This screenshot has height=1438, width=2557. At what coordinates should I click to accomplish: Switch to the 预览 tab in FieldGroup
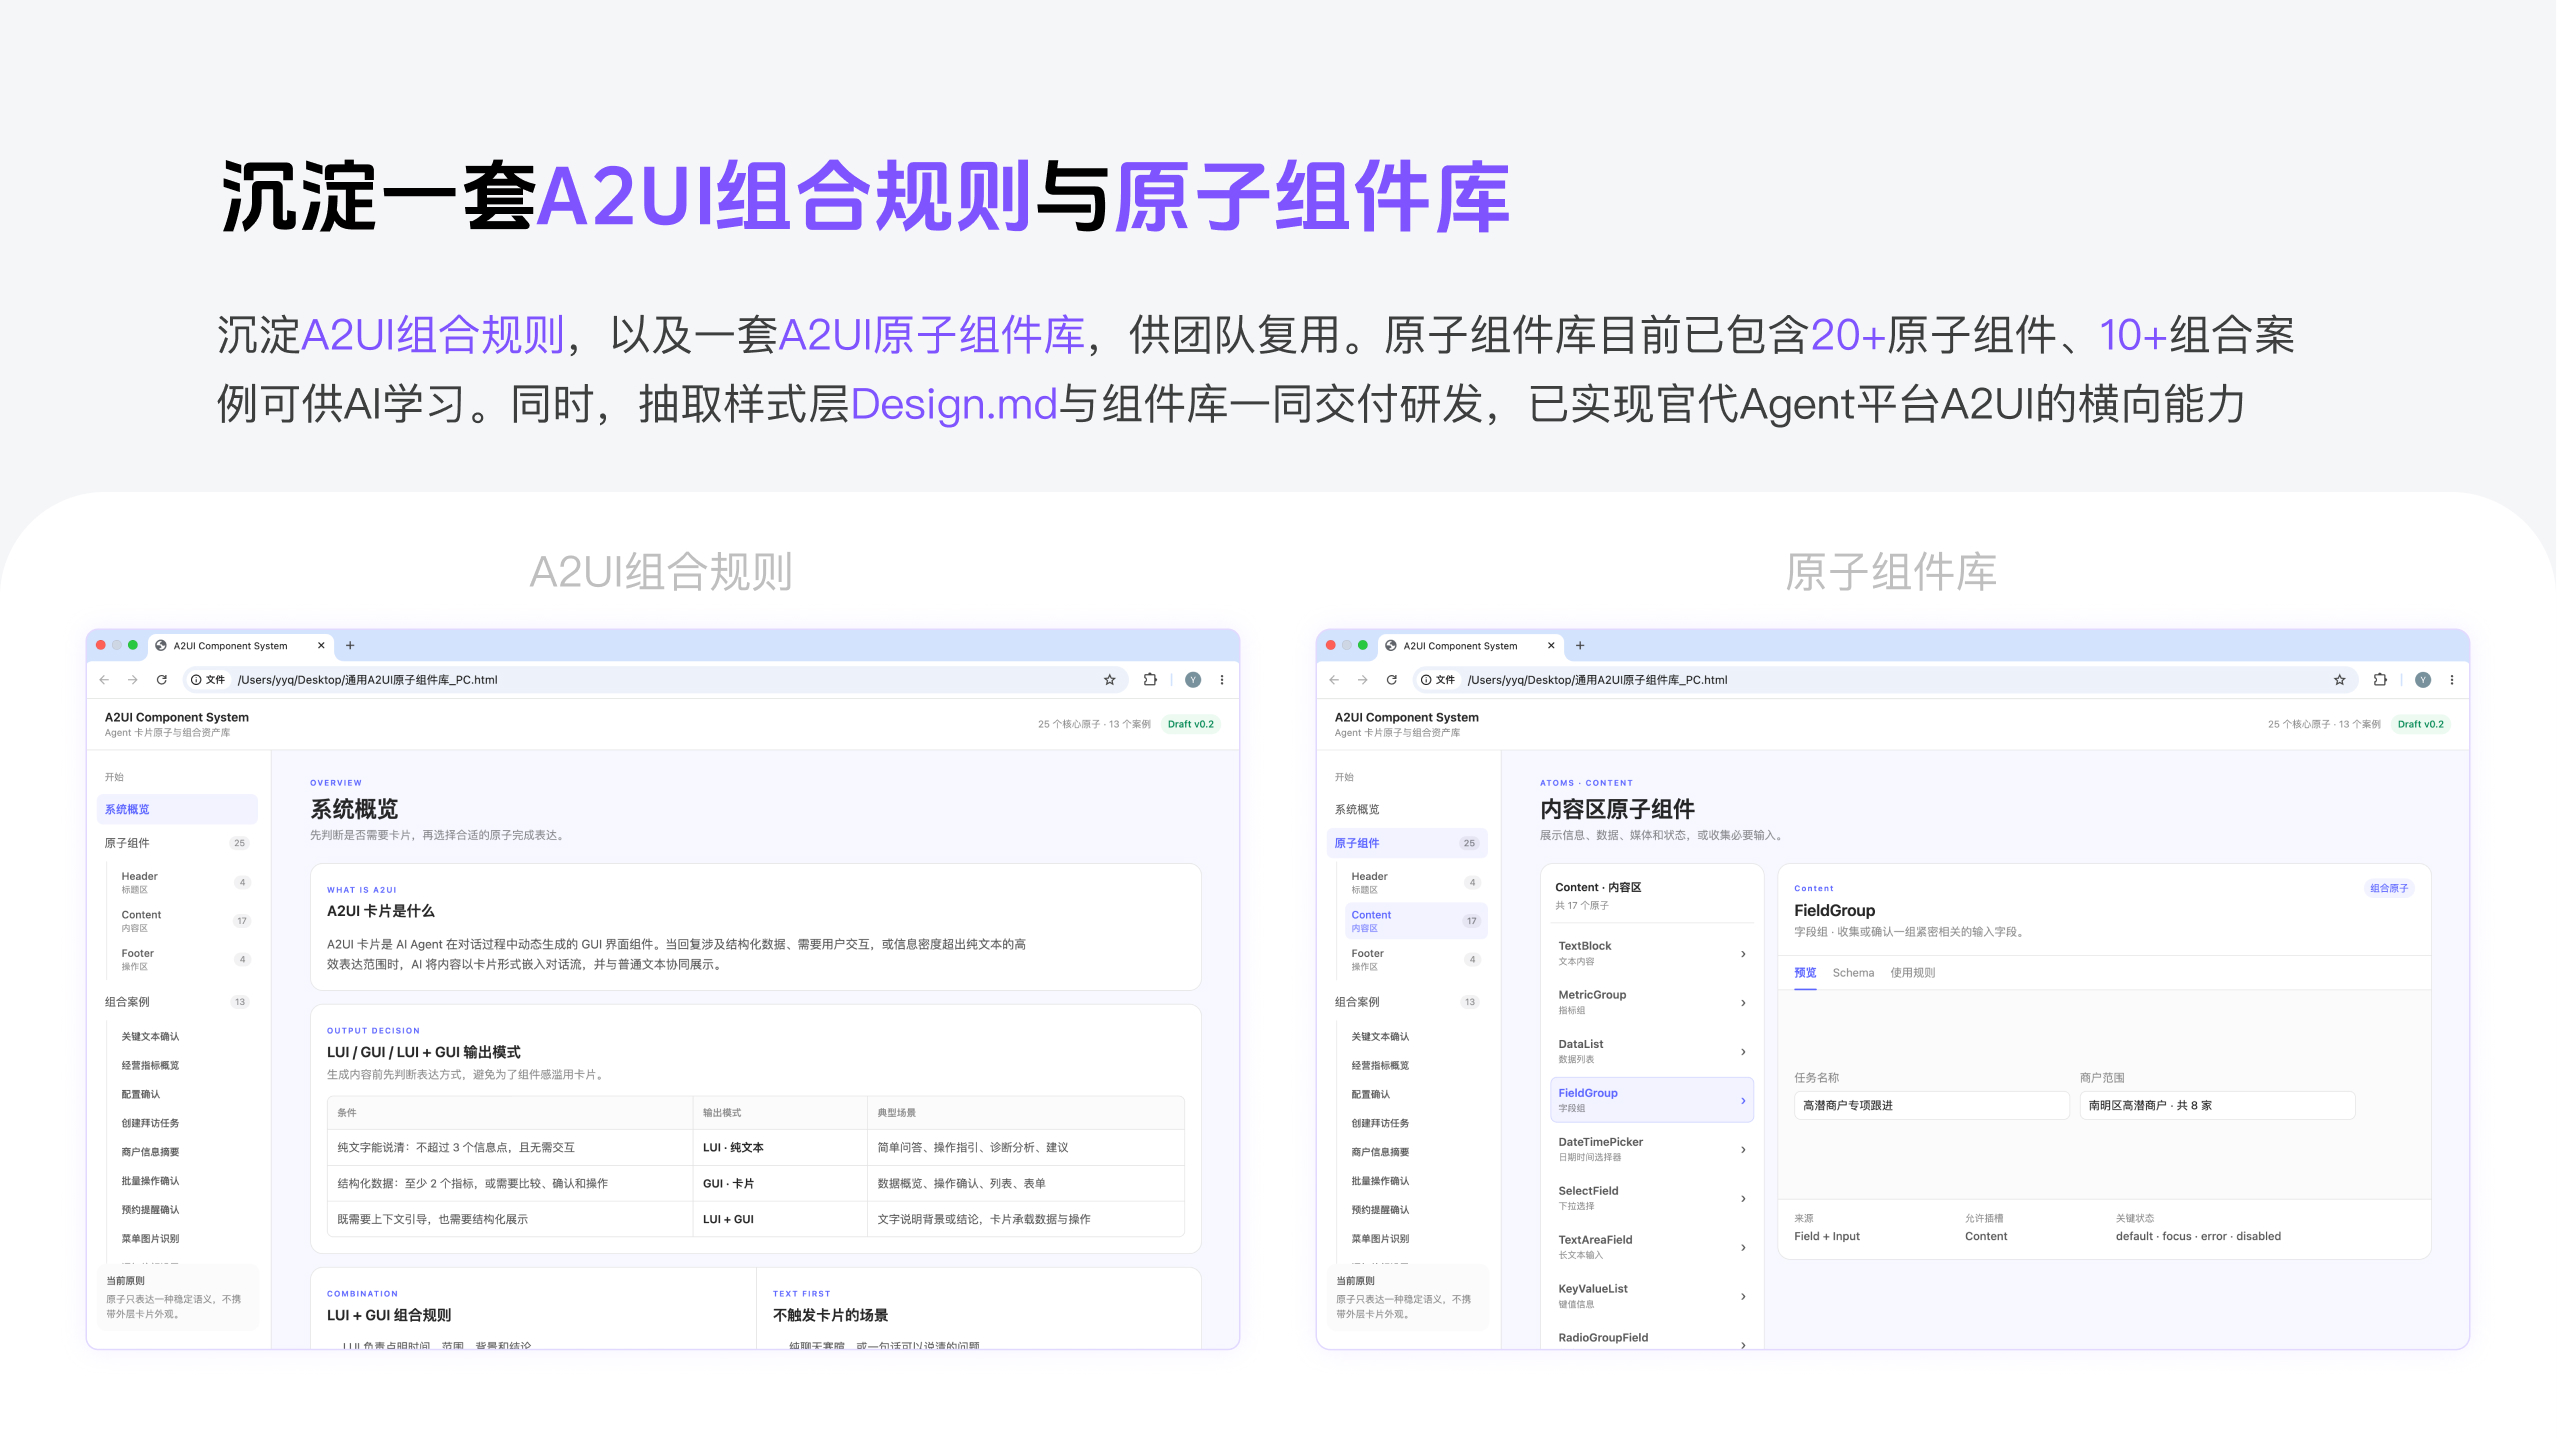1805,973
